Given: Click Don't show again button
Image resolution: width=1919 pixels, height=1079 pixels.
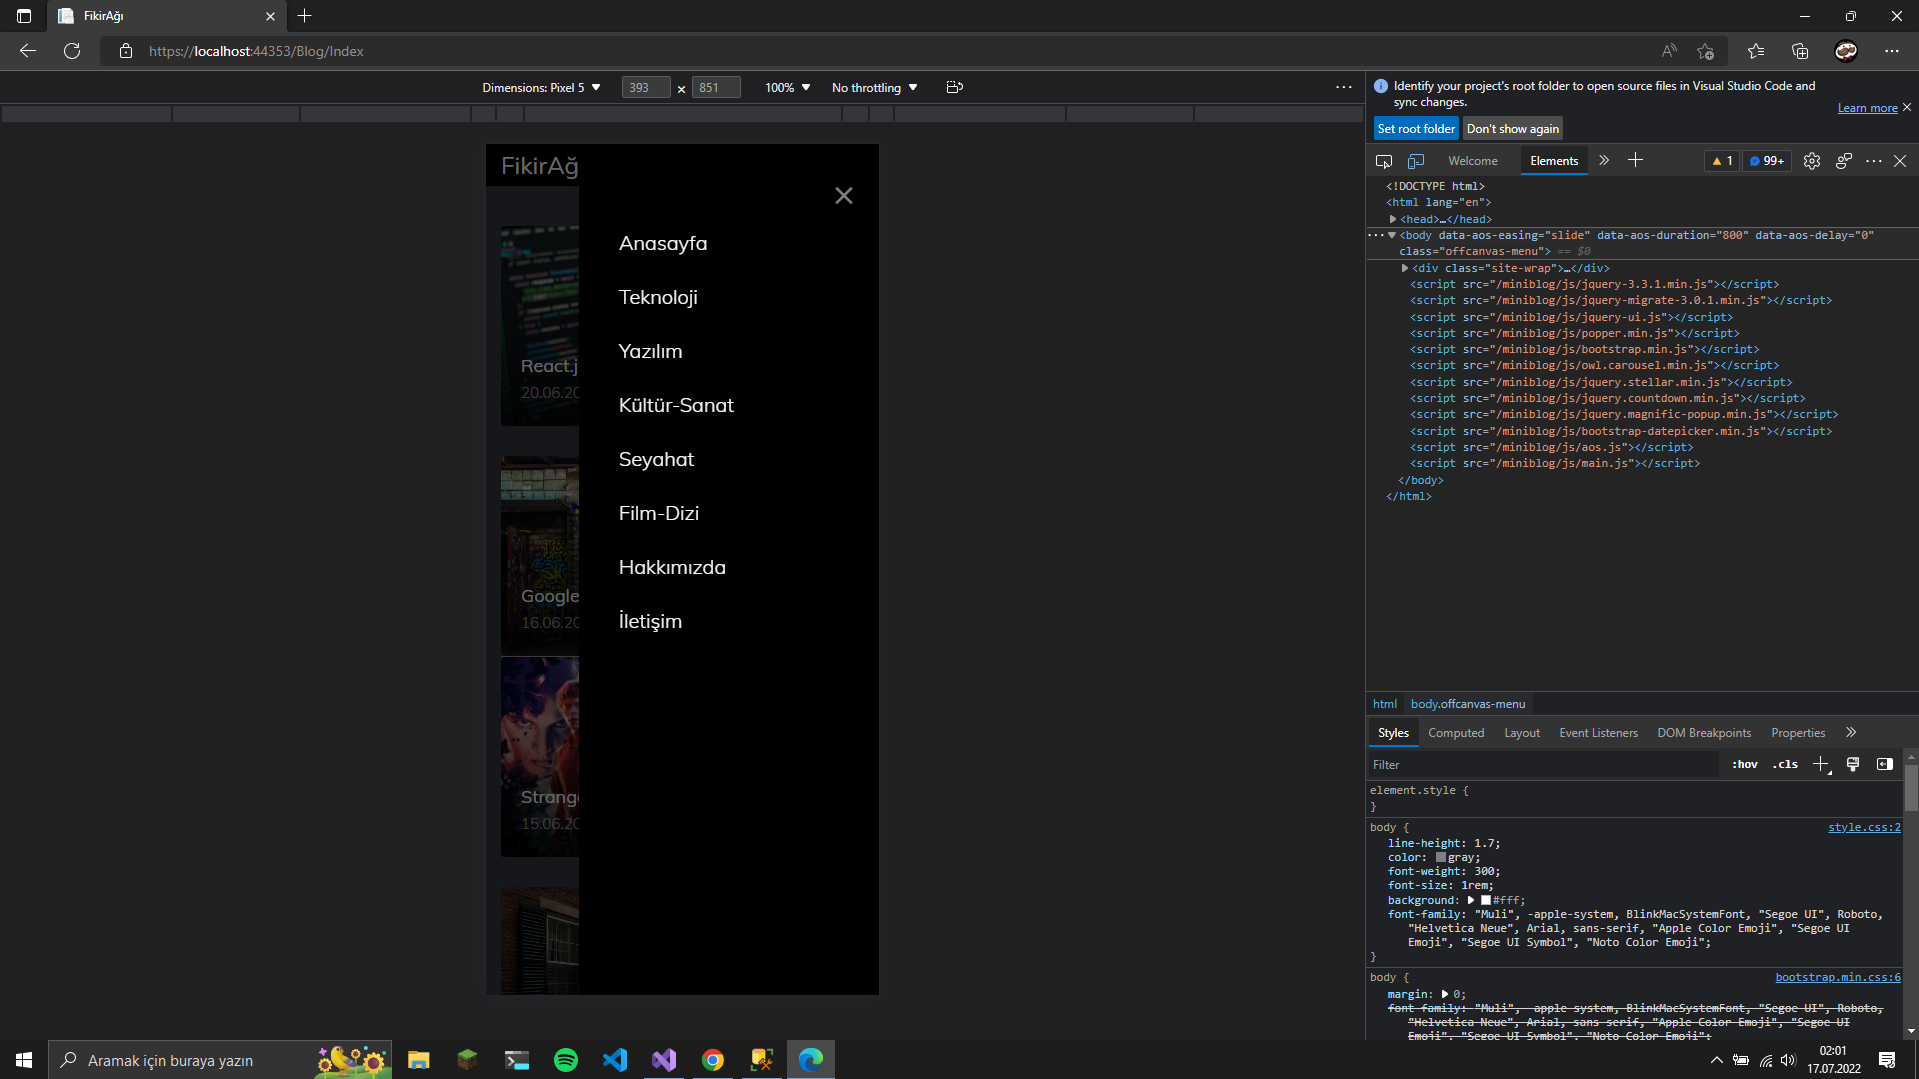Looking at the screenshot, I should coord(1512,129).
